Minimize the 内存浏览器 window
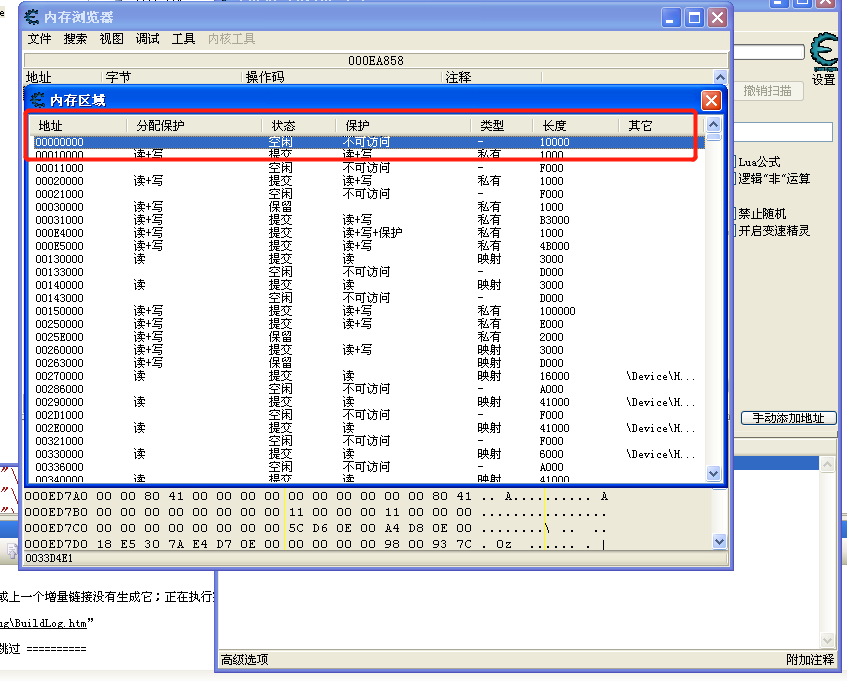Image resolution: width=847 pixels, height=681 pixels. 670,18
